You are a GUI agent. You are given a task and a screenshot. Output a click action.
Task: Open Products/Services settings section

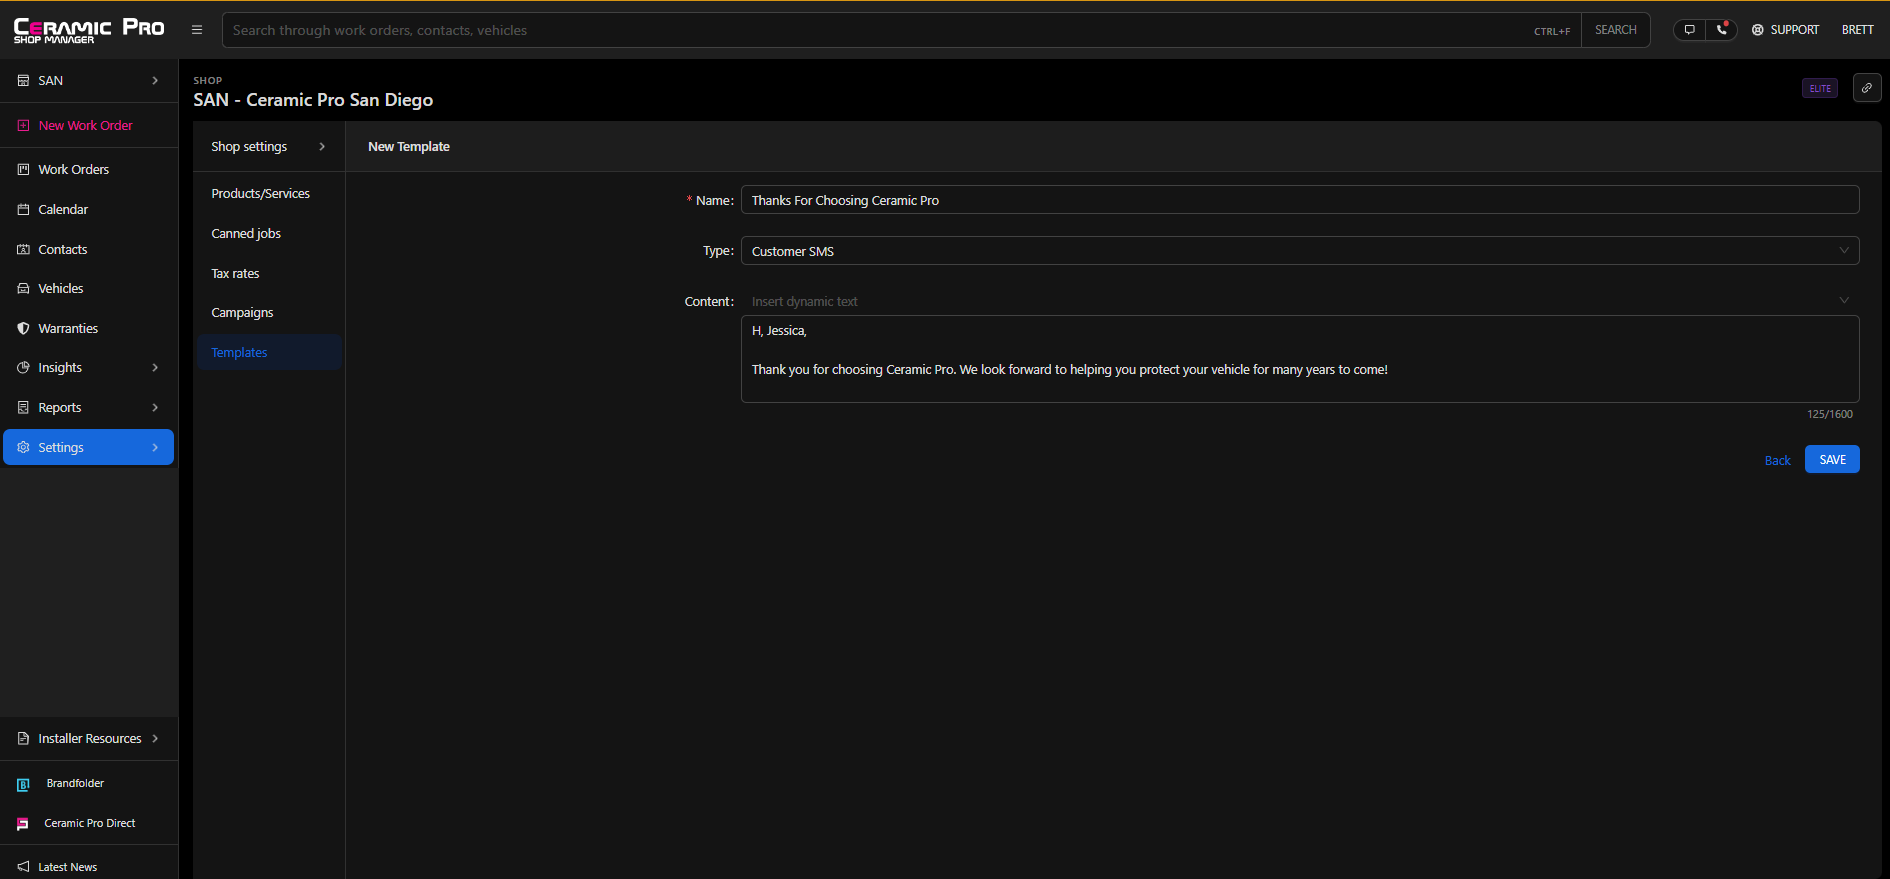point(261,194)
